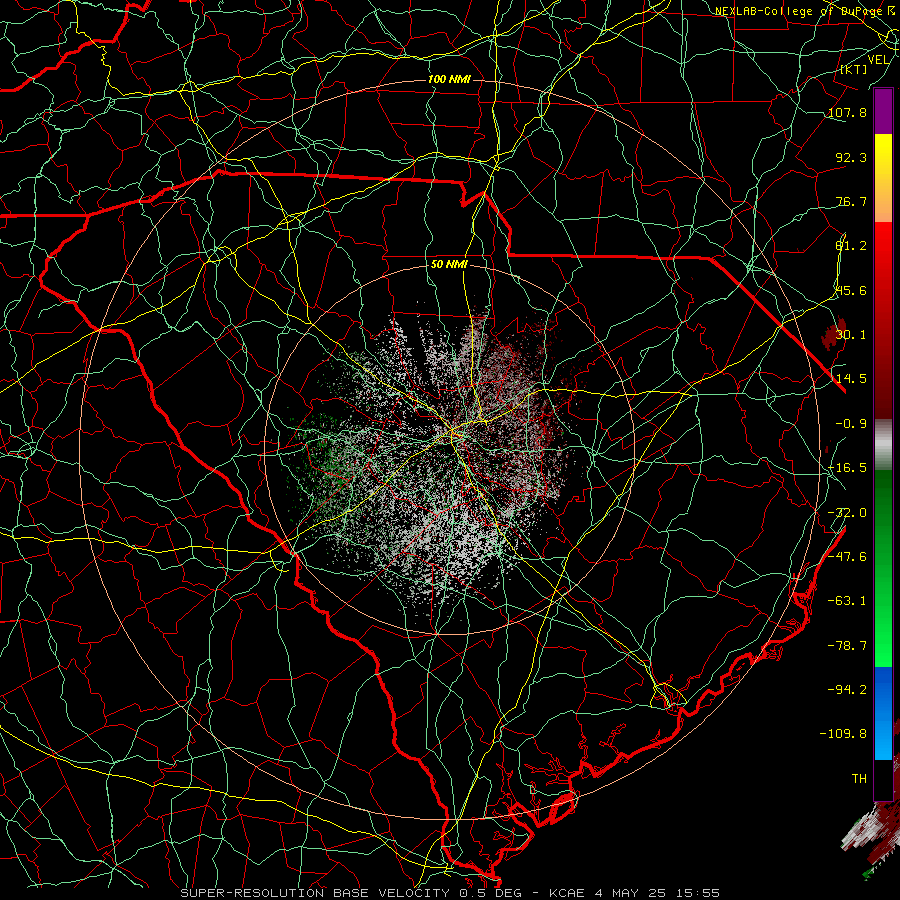
Task: Click the 61.2 velocity scale value
Action: (851, 246)
